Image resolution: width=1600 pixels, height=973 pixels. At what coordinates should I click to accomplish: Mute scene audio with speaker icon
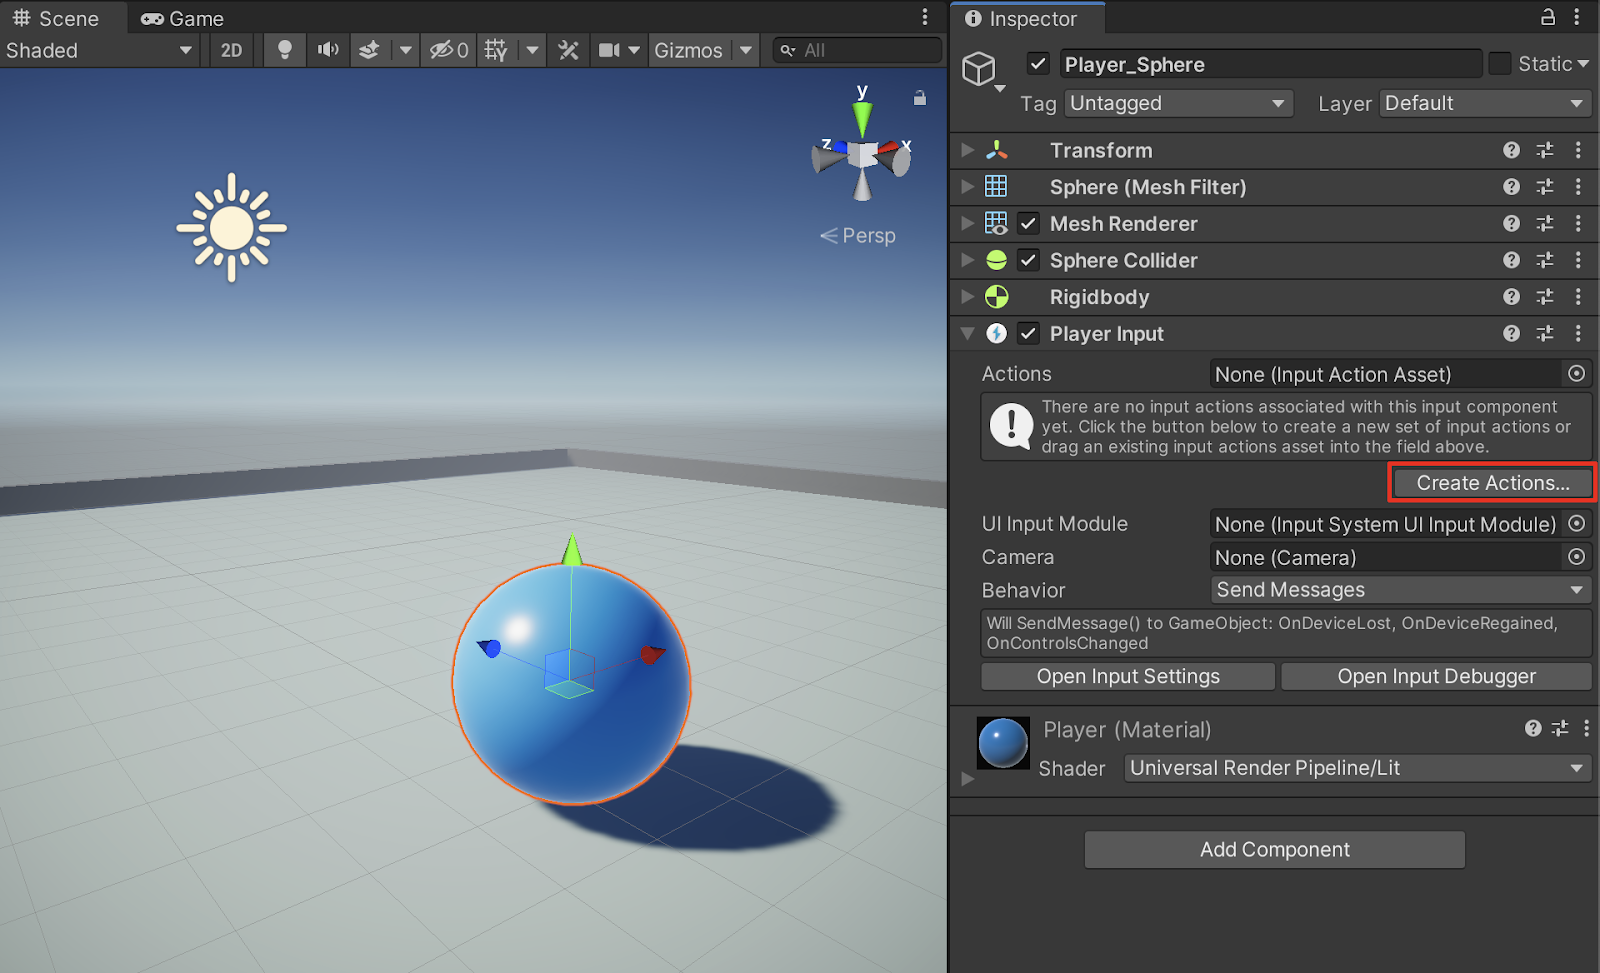[x=327, y=50]
